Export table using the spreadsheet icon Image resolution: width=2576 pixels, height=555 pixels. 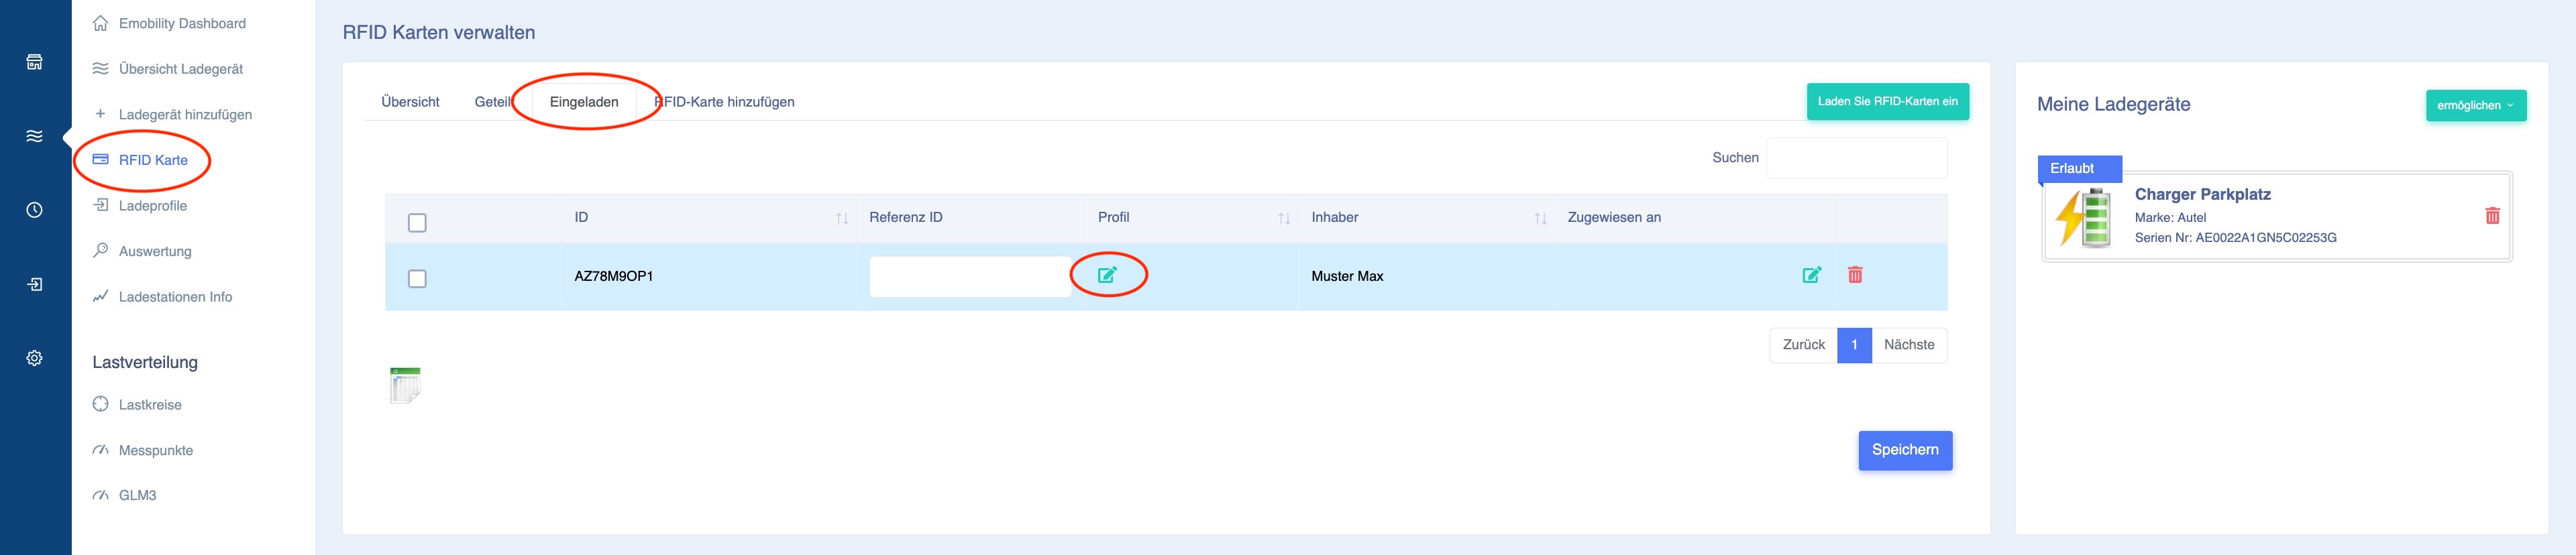405,385
